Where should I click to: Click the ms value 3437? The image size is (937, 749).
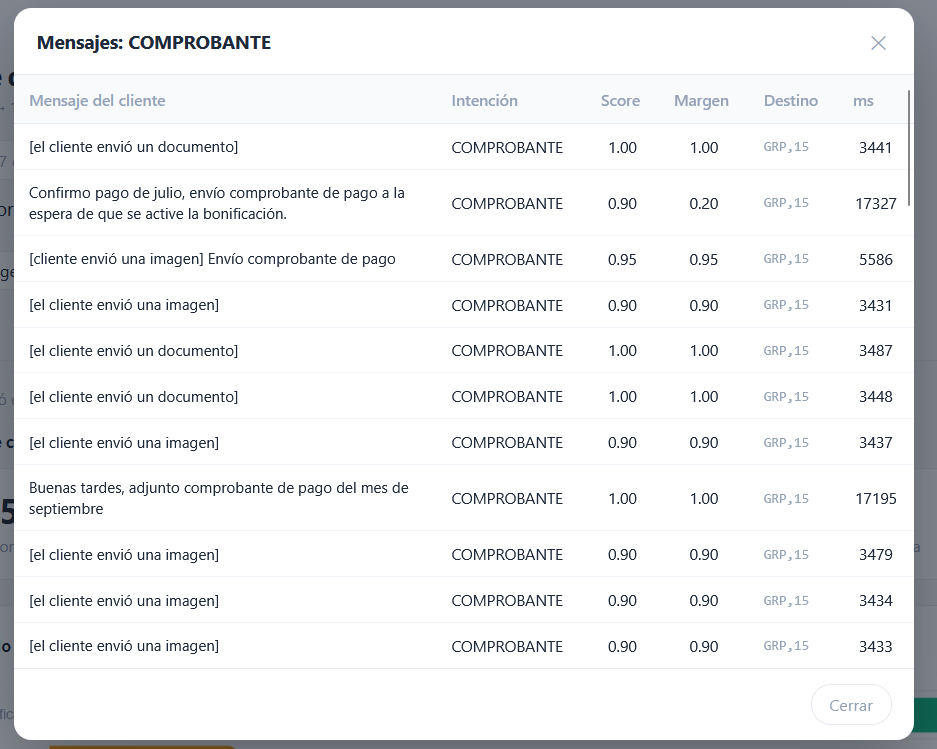tap(875, 442)
